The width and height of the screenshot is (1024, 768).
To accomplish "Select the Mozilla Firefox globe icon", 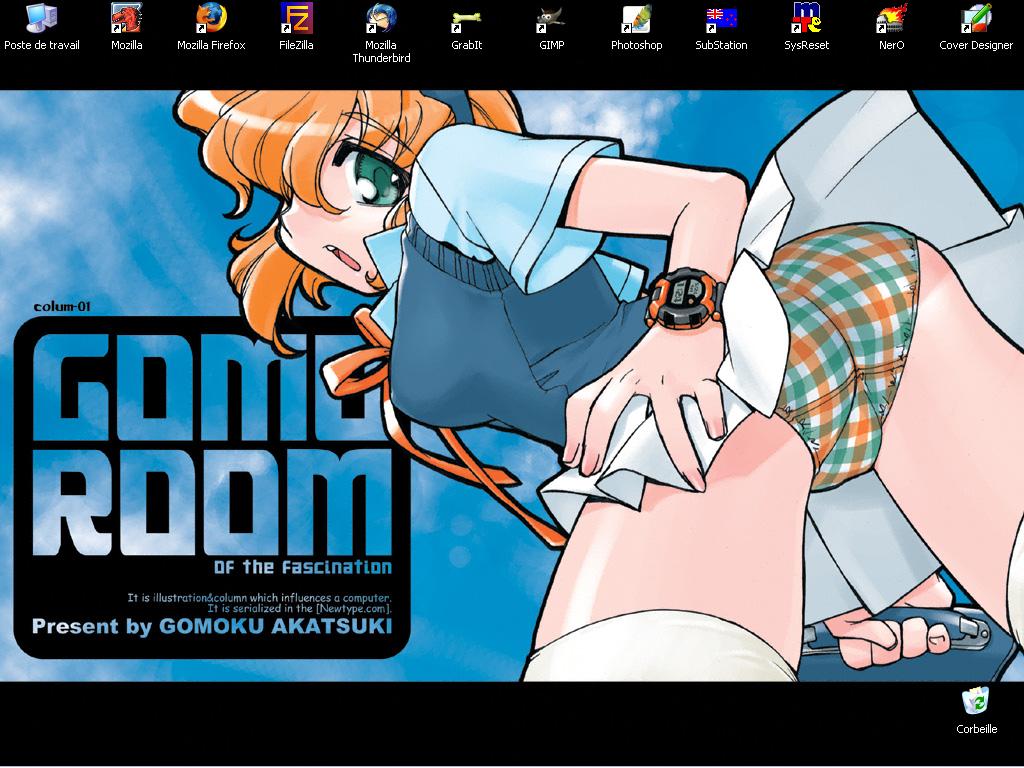I will pyautogui.click(x=211, y=18).
